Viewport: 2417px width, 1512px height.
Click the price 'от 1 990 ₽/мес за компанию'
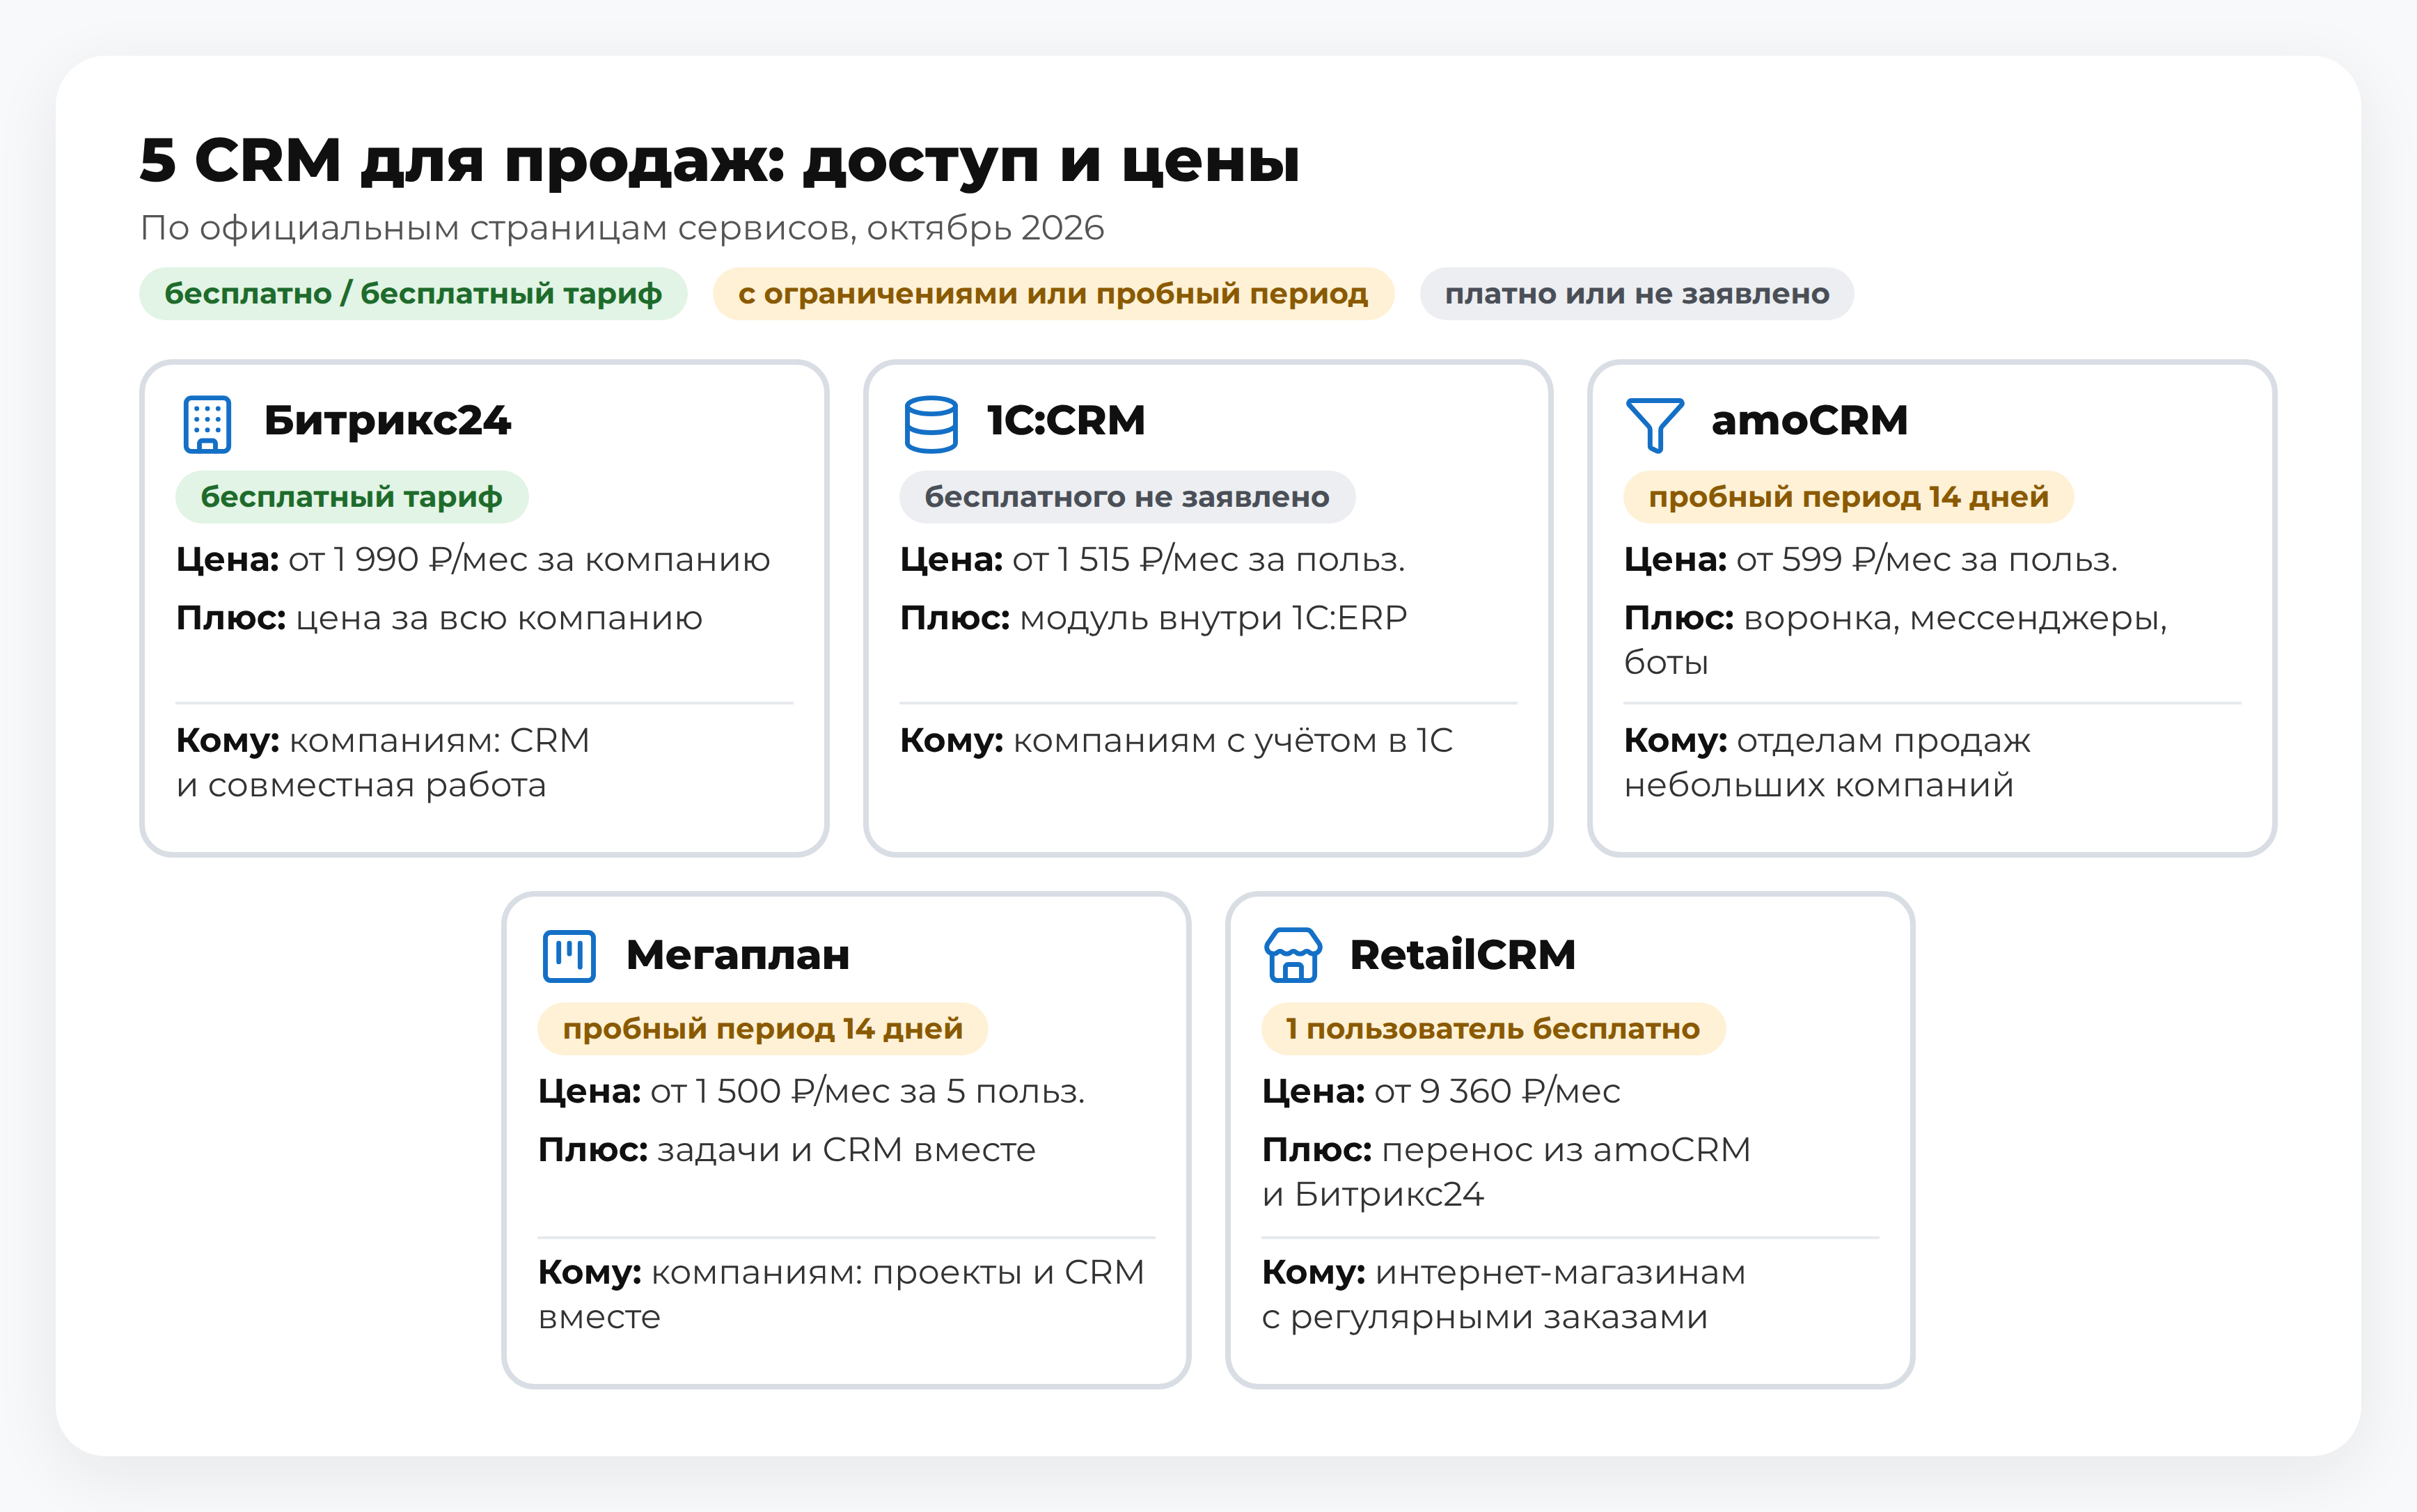click(x=529, y=560)
